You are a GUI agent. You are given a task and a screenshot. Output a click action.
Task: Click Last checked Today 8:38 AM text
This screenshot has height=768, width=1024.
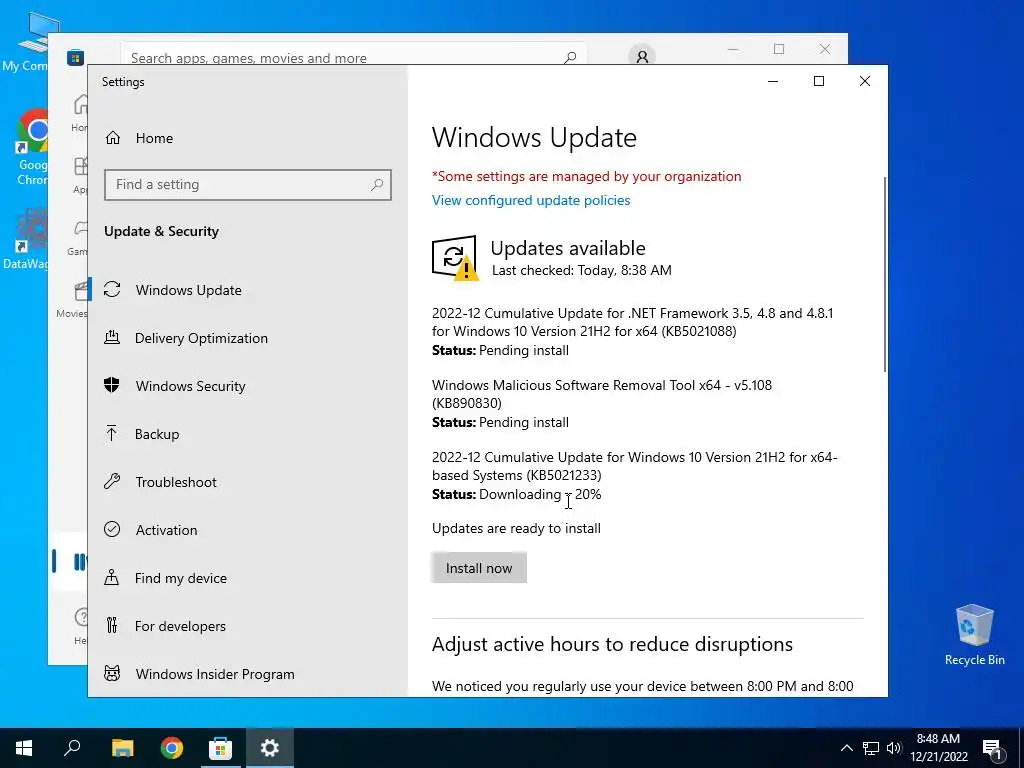(581, 270)
